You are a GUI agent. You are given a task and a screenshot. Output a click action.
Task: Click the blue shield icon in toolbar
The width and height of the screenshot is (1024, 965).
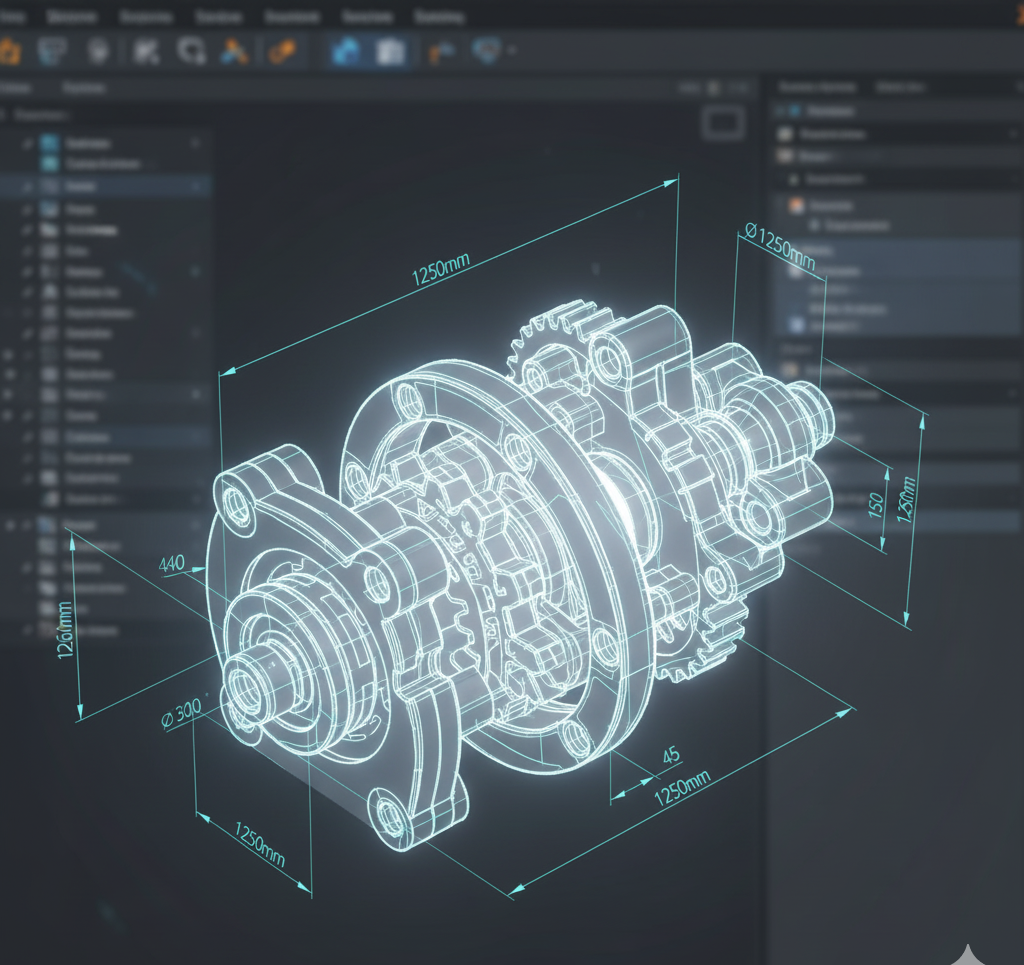point(487,50)
